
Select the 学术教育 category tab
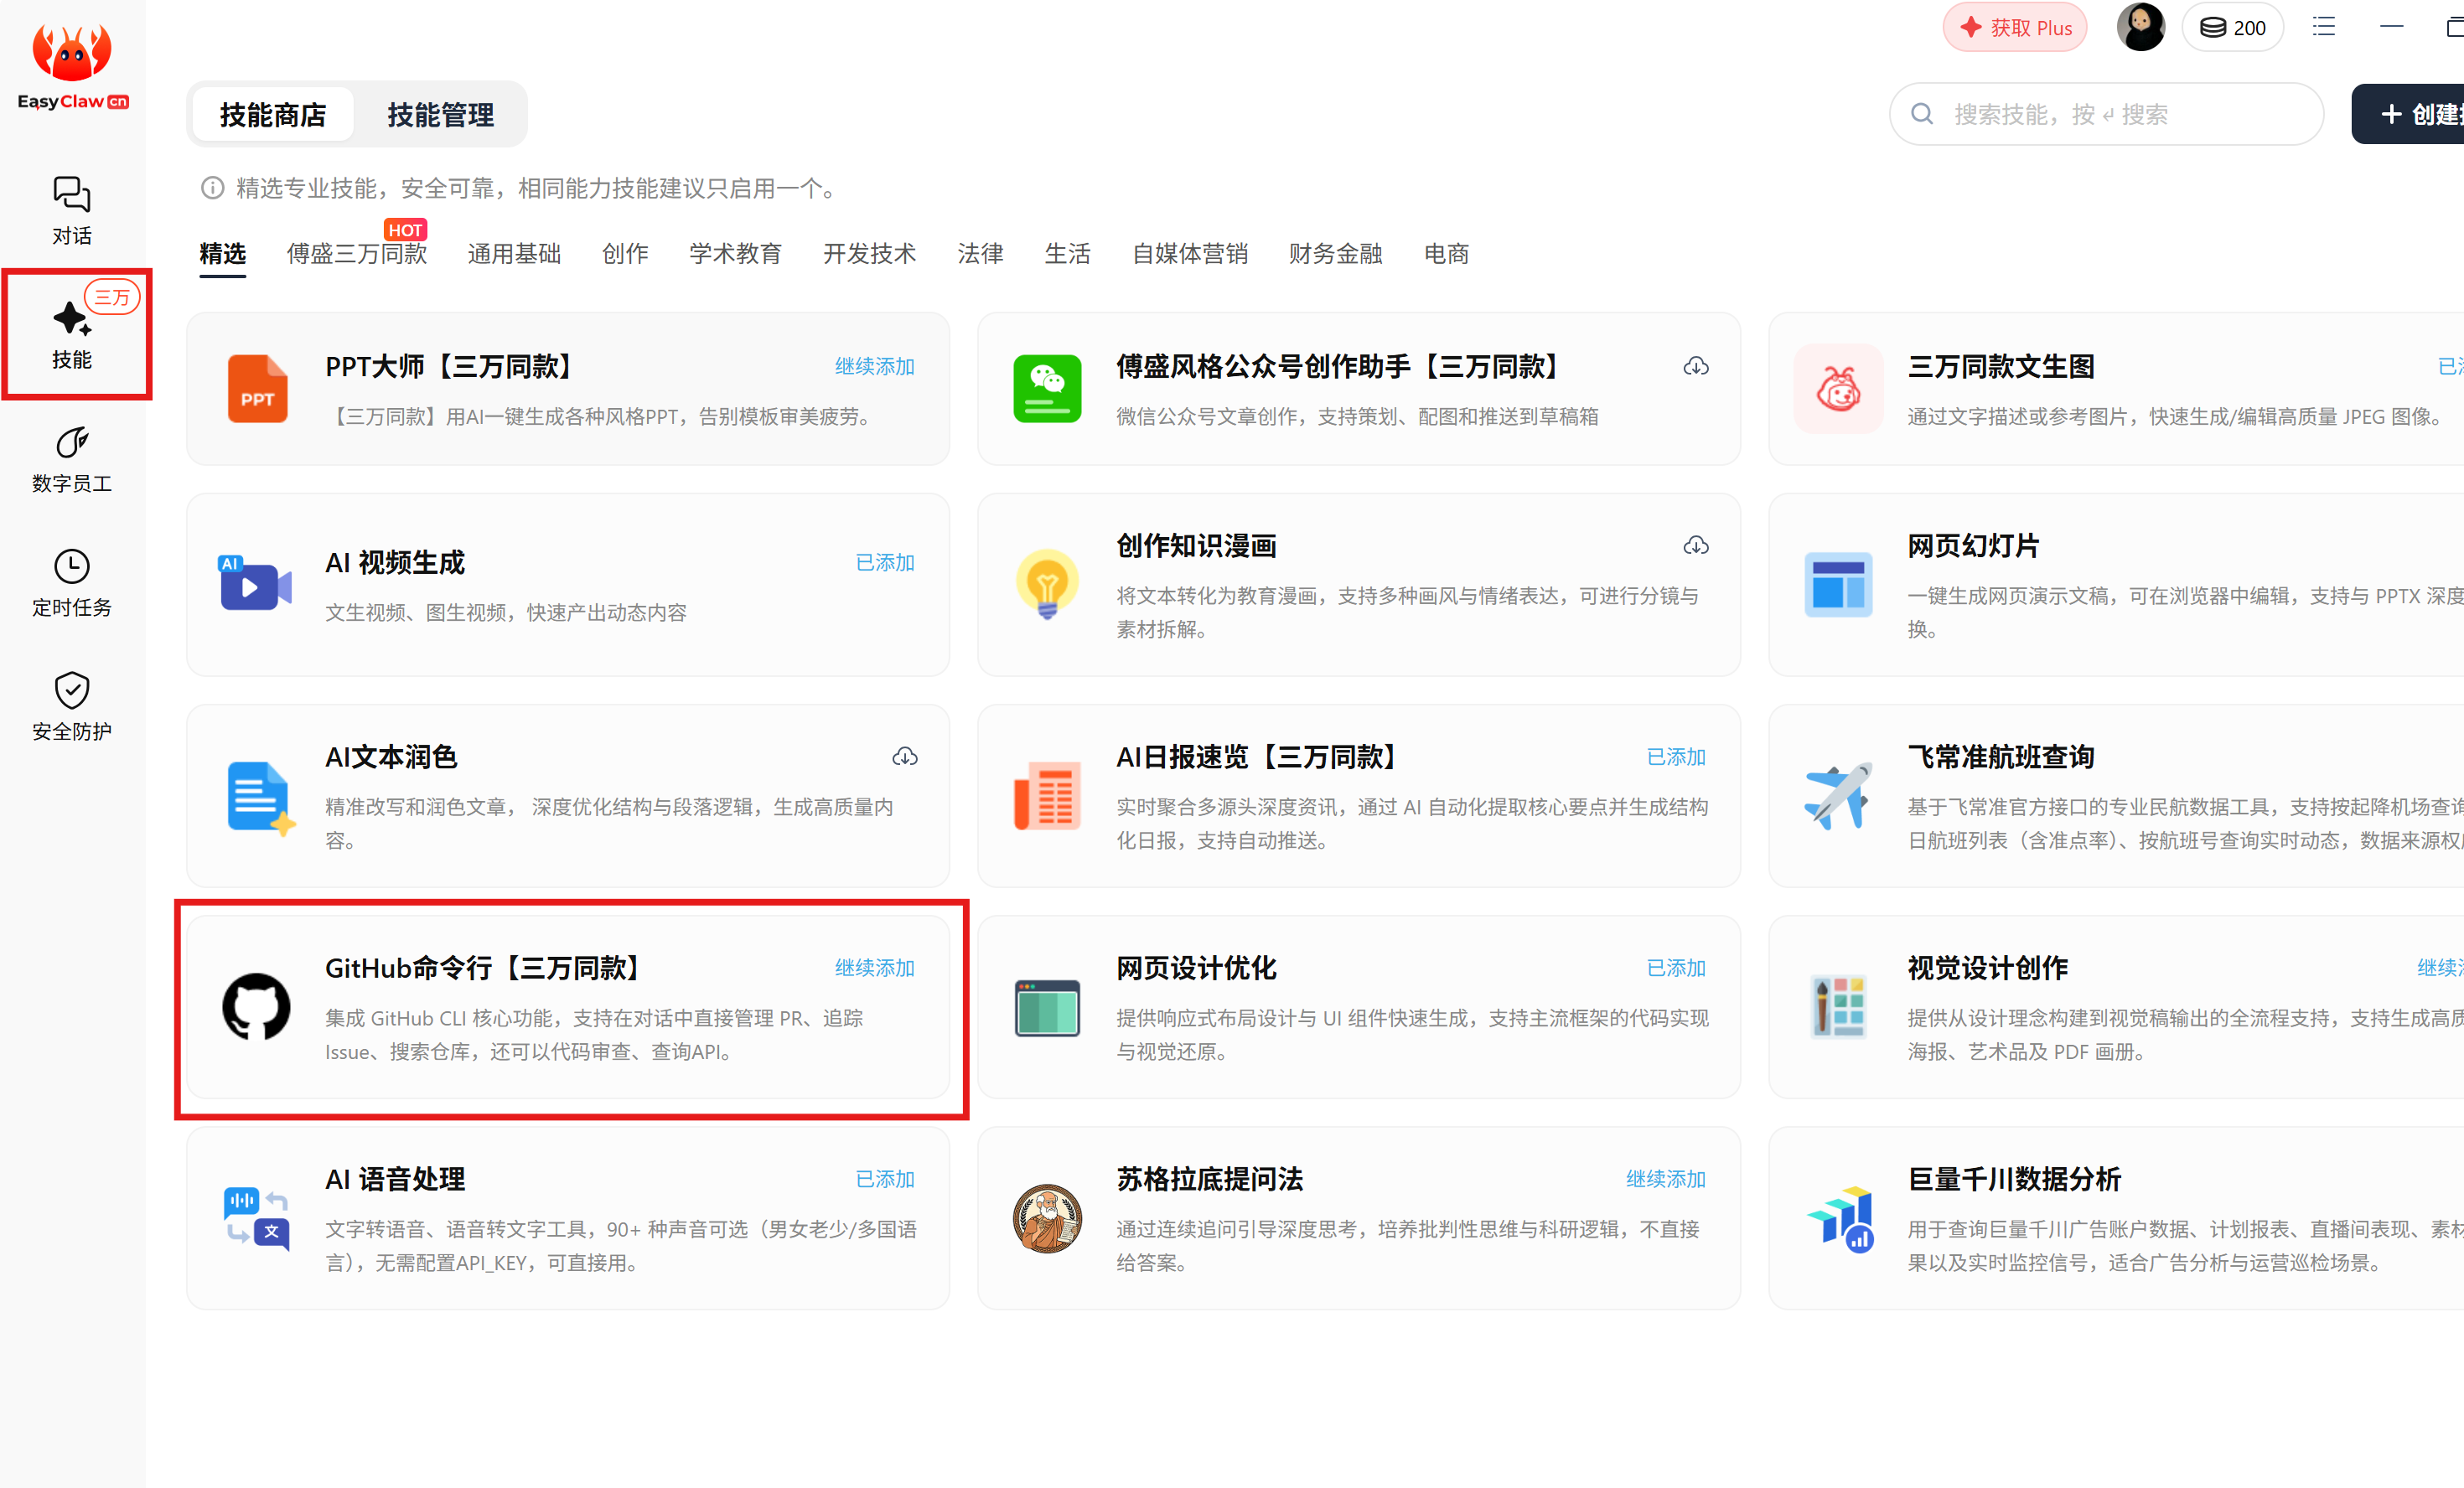click(x=735, y=254)
